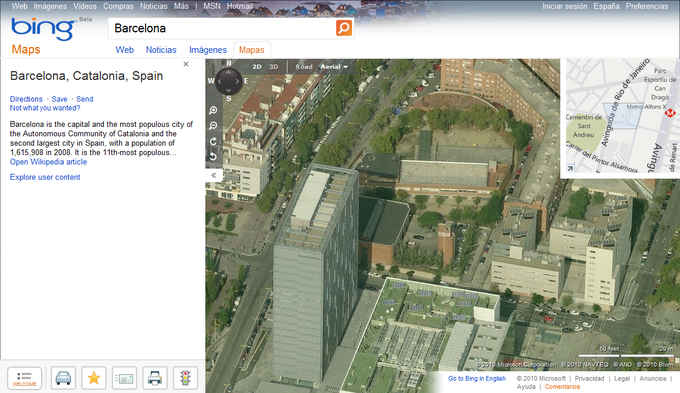
Task: Switch to Road map style
Action: click(x=304, y=67)
